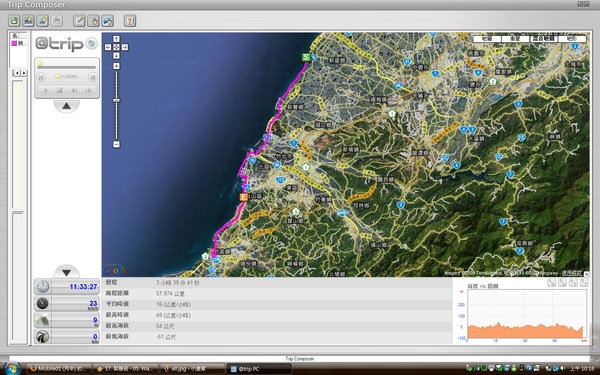Click the first green save toolbar icon
600x375 pixels.
click(15, 21)
